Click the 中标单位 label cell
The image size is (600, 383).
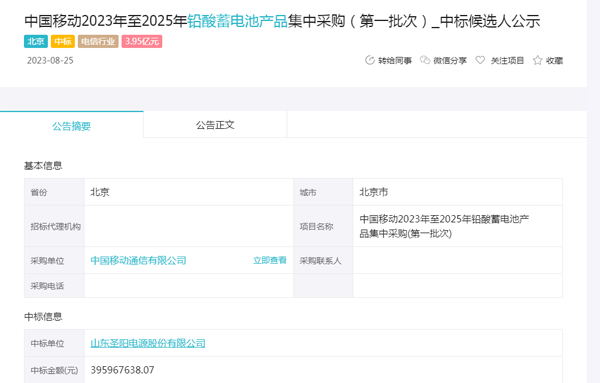coord(54,343)
